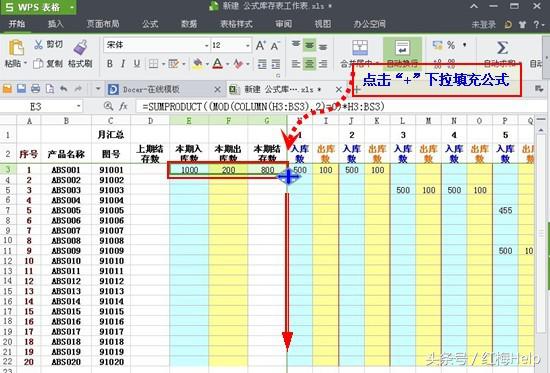This screenshot has height=373, width=550.
Task: Click the 未登录 login link
Action: coord(484,24)
